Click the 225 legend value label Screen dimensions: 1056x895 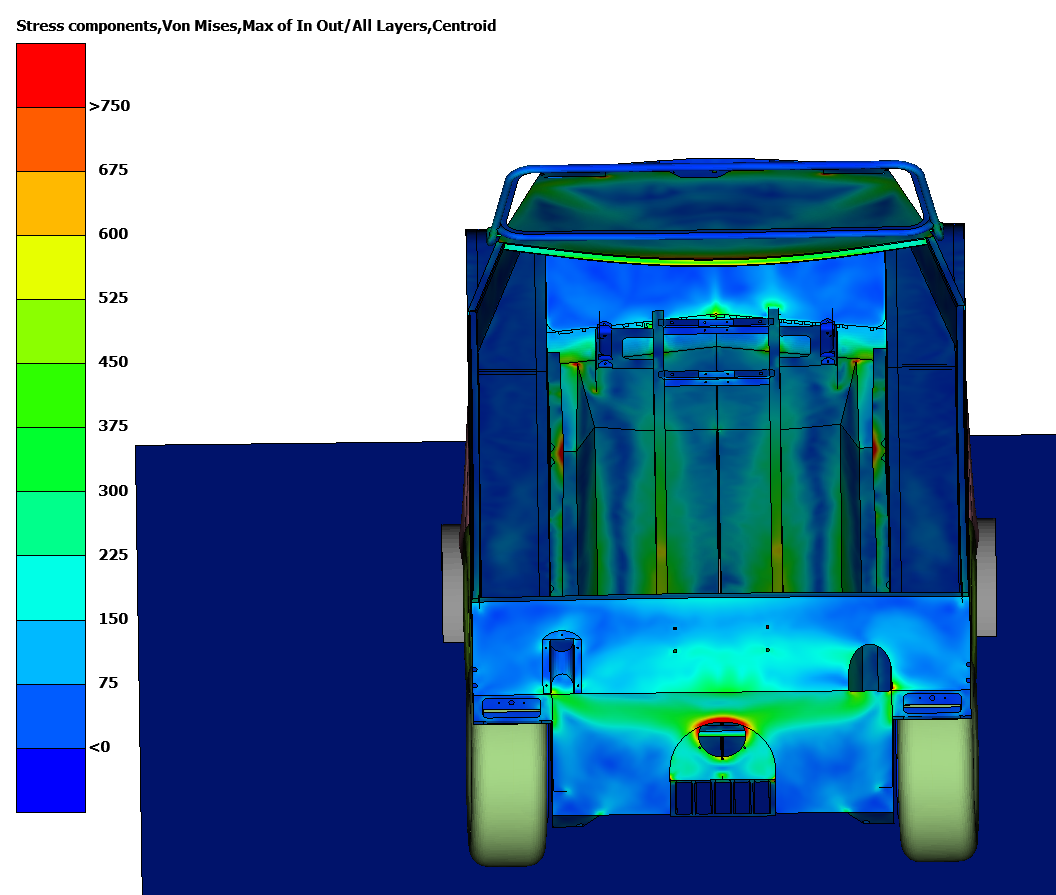click(x=113, y=555)
